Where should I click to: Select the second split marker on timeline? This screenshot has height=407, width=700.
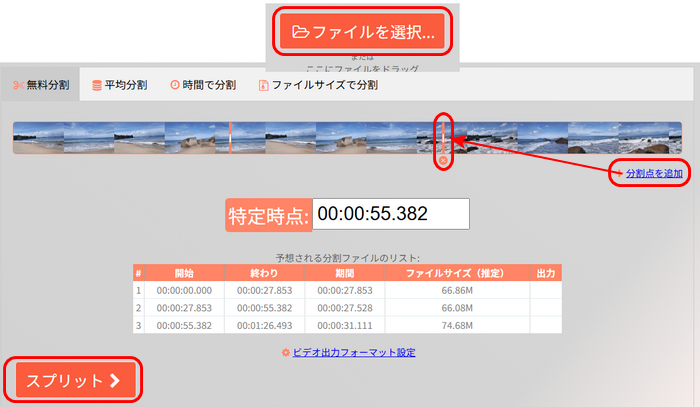coord(443,138)
